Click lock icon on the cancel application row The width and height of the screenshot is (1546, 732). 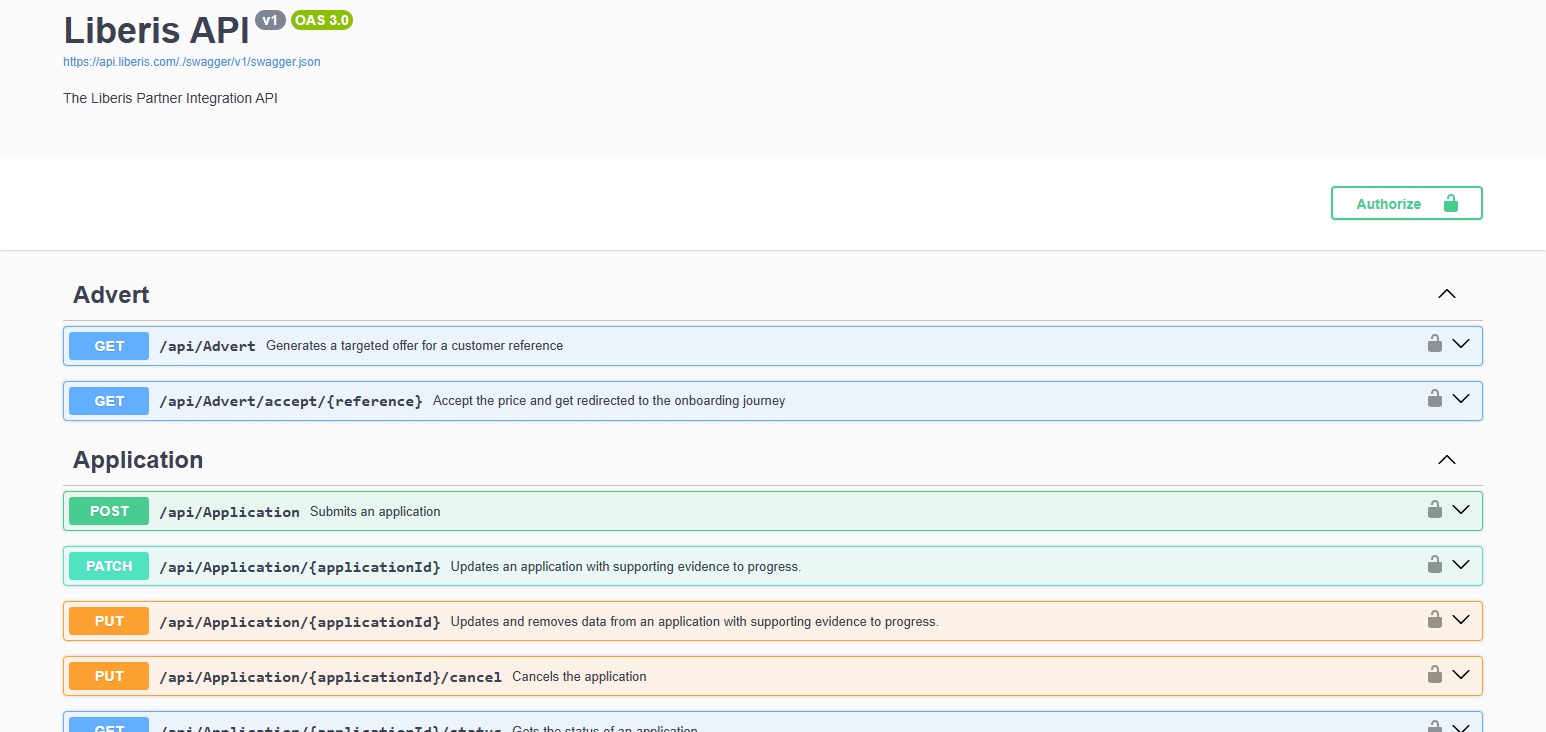(1434, 674)
